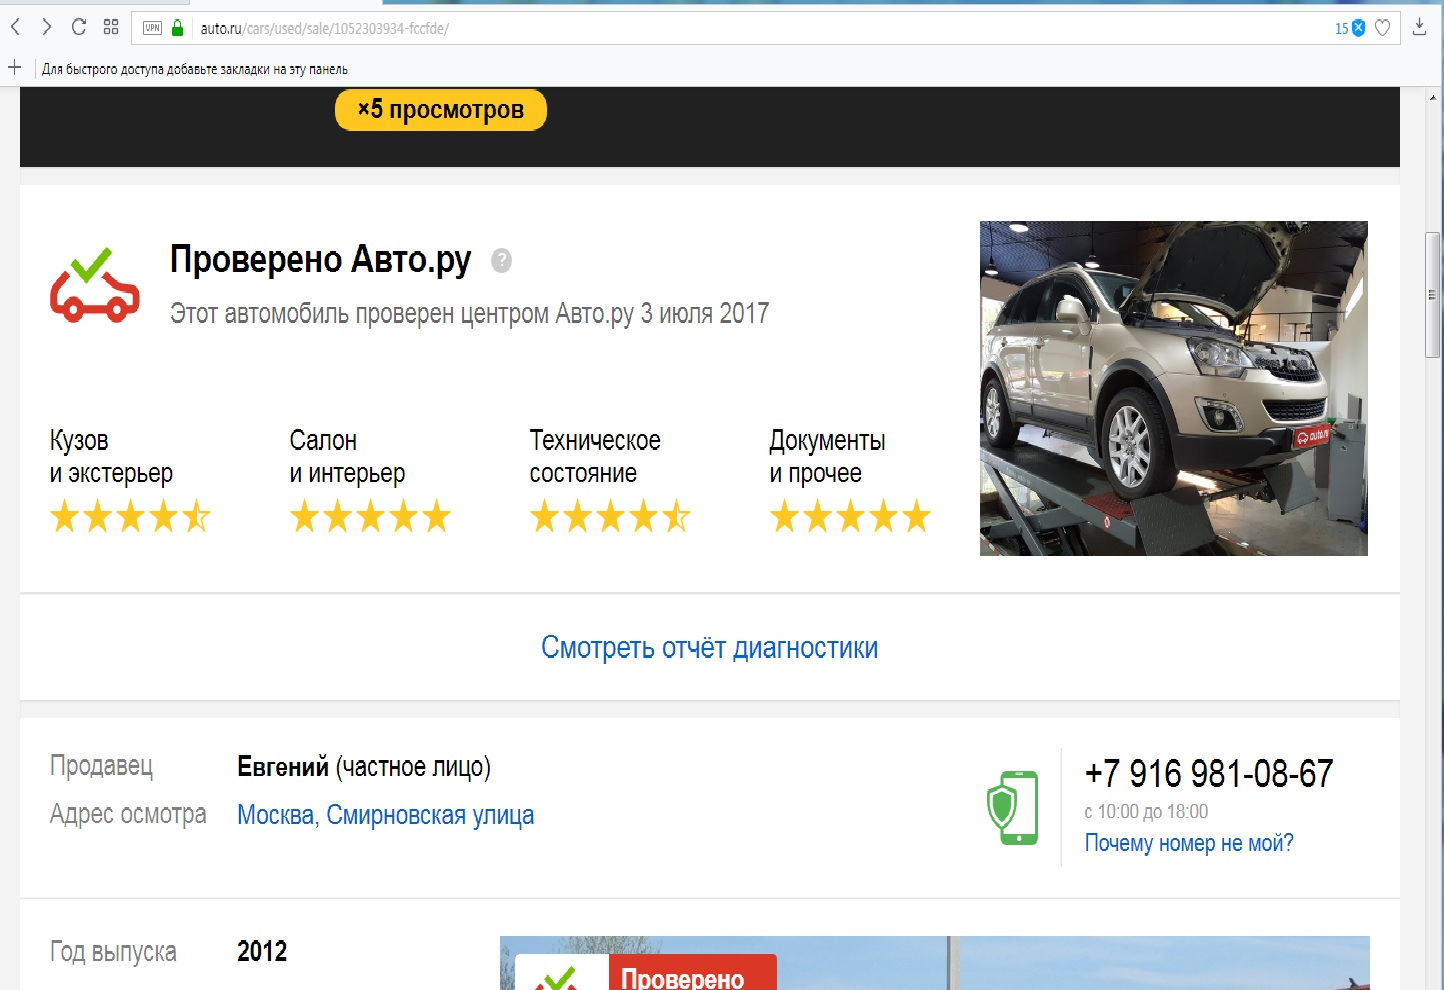Click the stars under Салон и интерьер

coord(370,517)
